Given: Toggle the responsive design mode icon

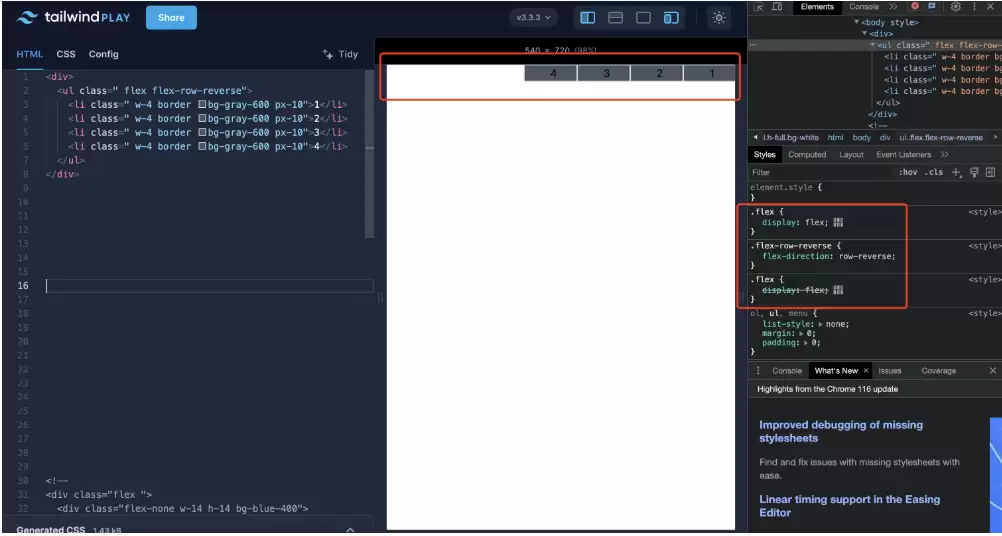Looking at the screenshot, I should 671,18.
